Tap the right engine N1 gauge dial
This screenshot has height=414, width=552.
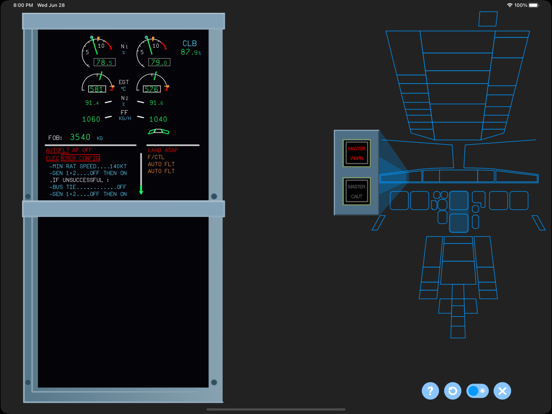[151, 51]
